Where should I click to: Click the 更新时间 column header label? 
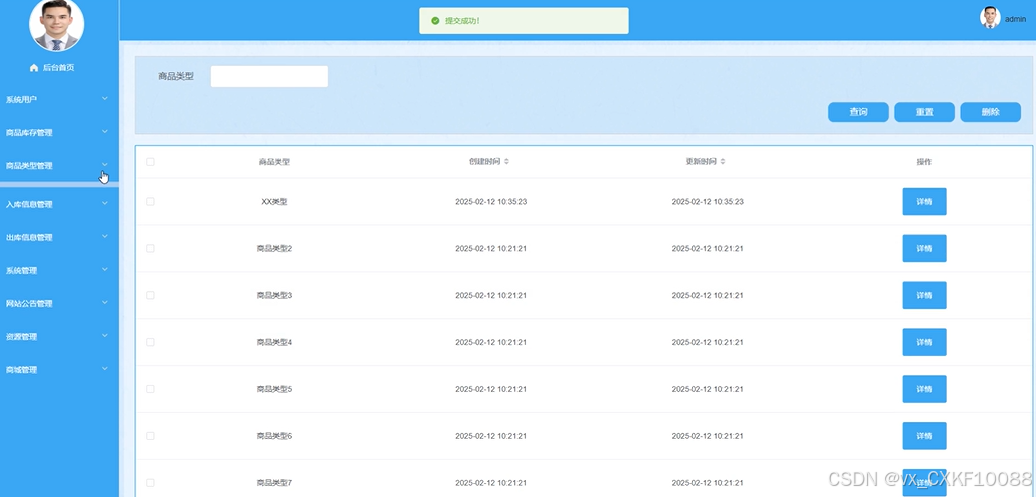[701, 162]
